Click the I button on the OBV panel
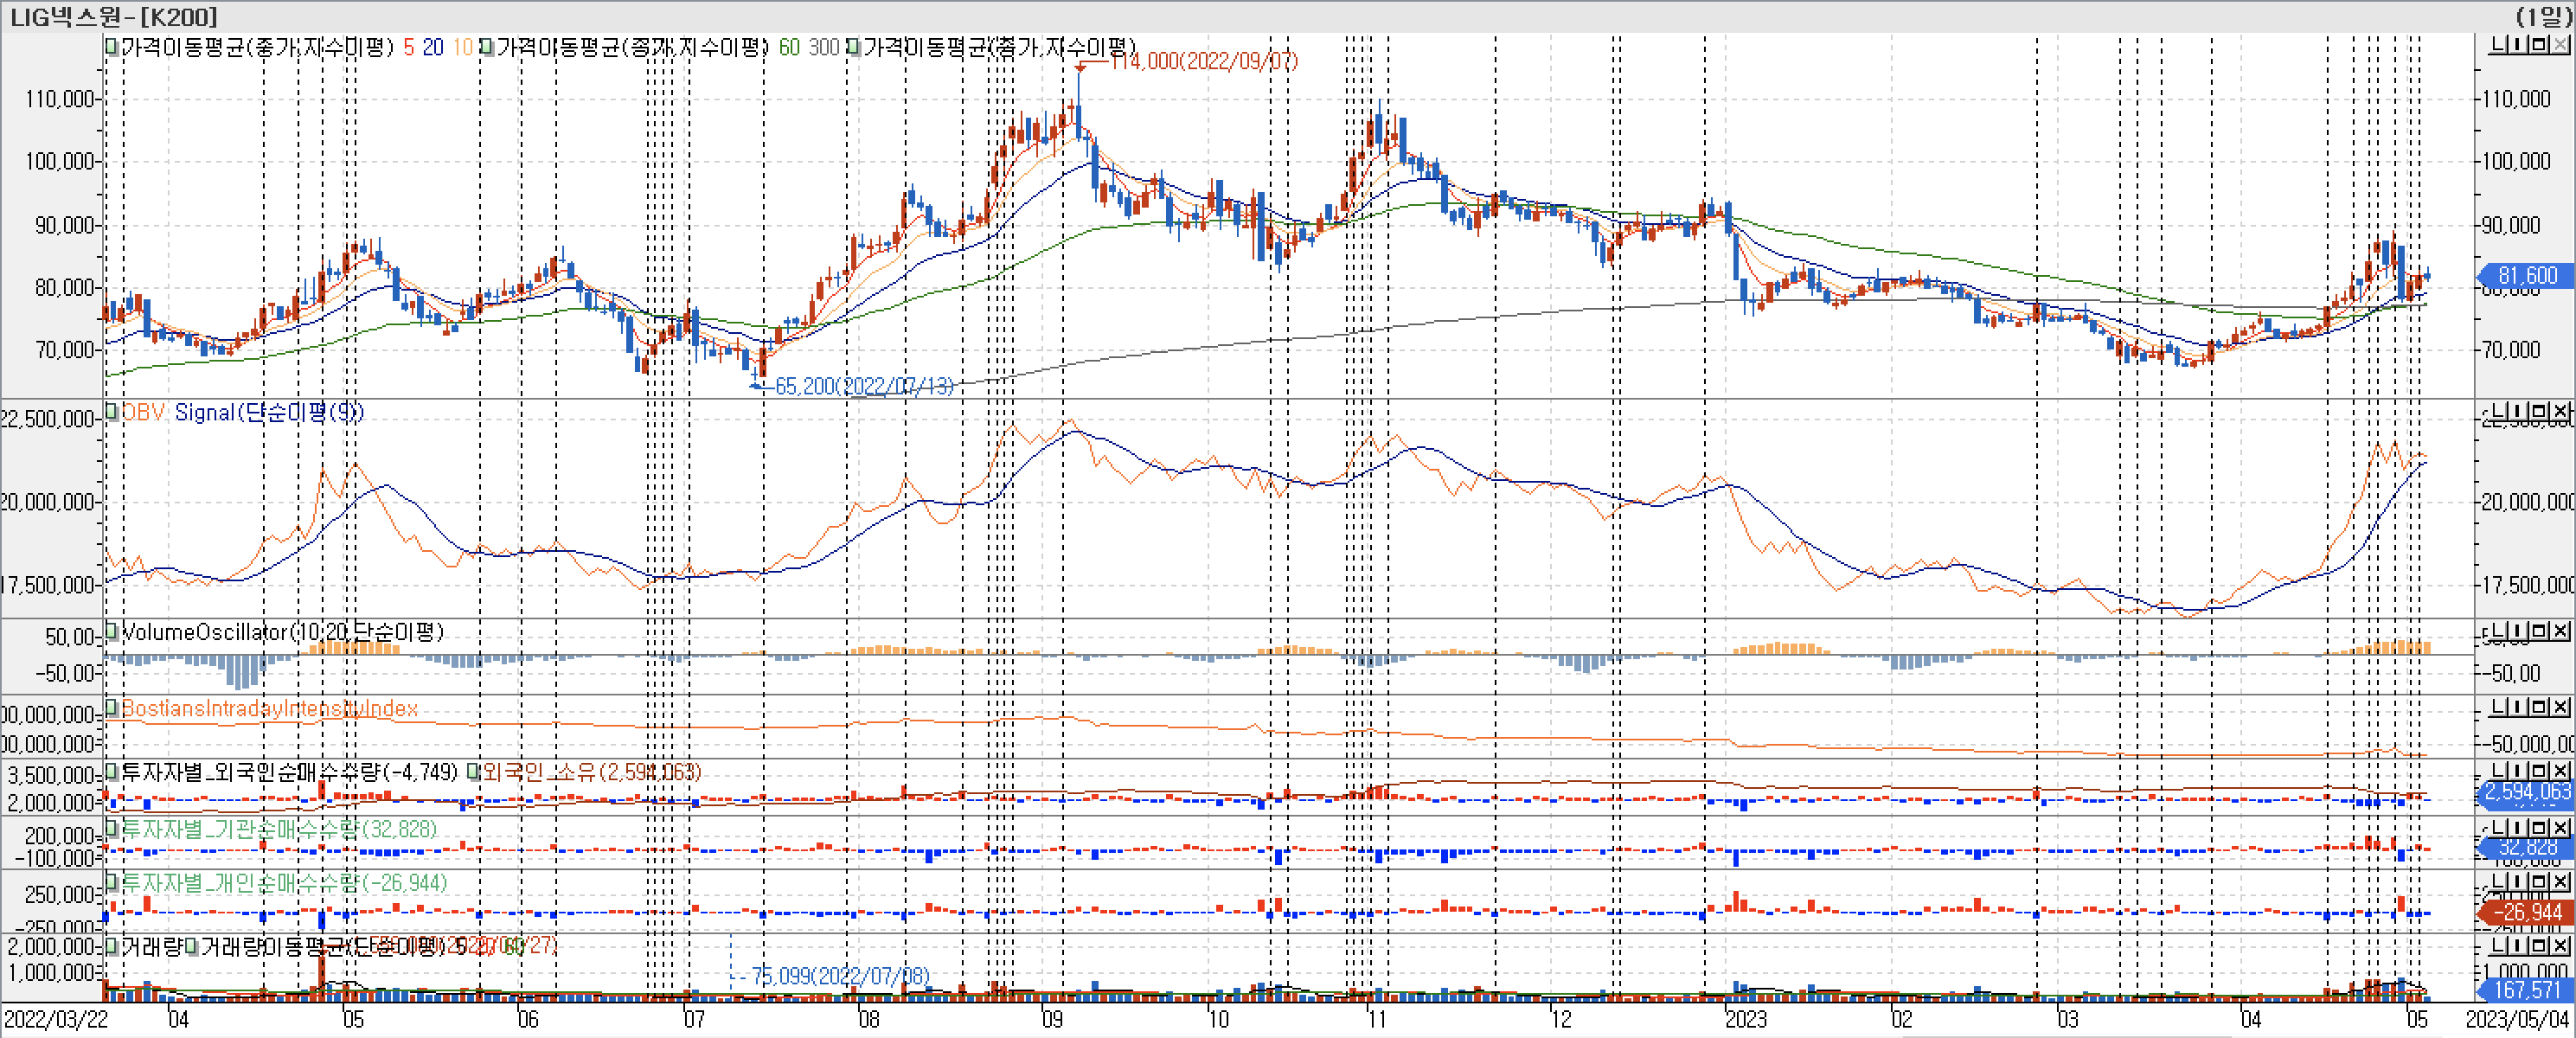2576x1038 pixels. (2518, 412)
